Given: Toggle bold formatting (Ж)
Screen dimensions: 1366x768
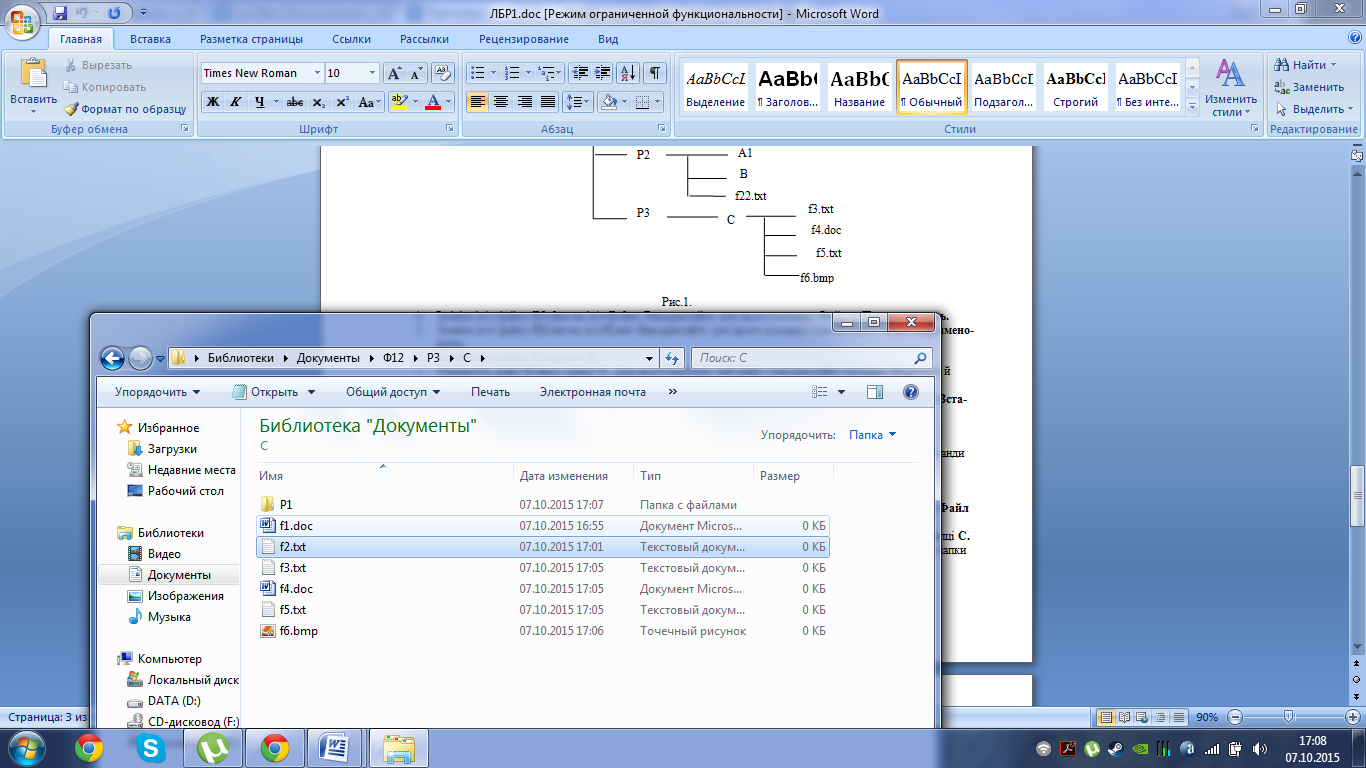Looking at the screenshot, I should tap(212, 102).
